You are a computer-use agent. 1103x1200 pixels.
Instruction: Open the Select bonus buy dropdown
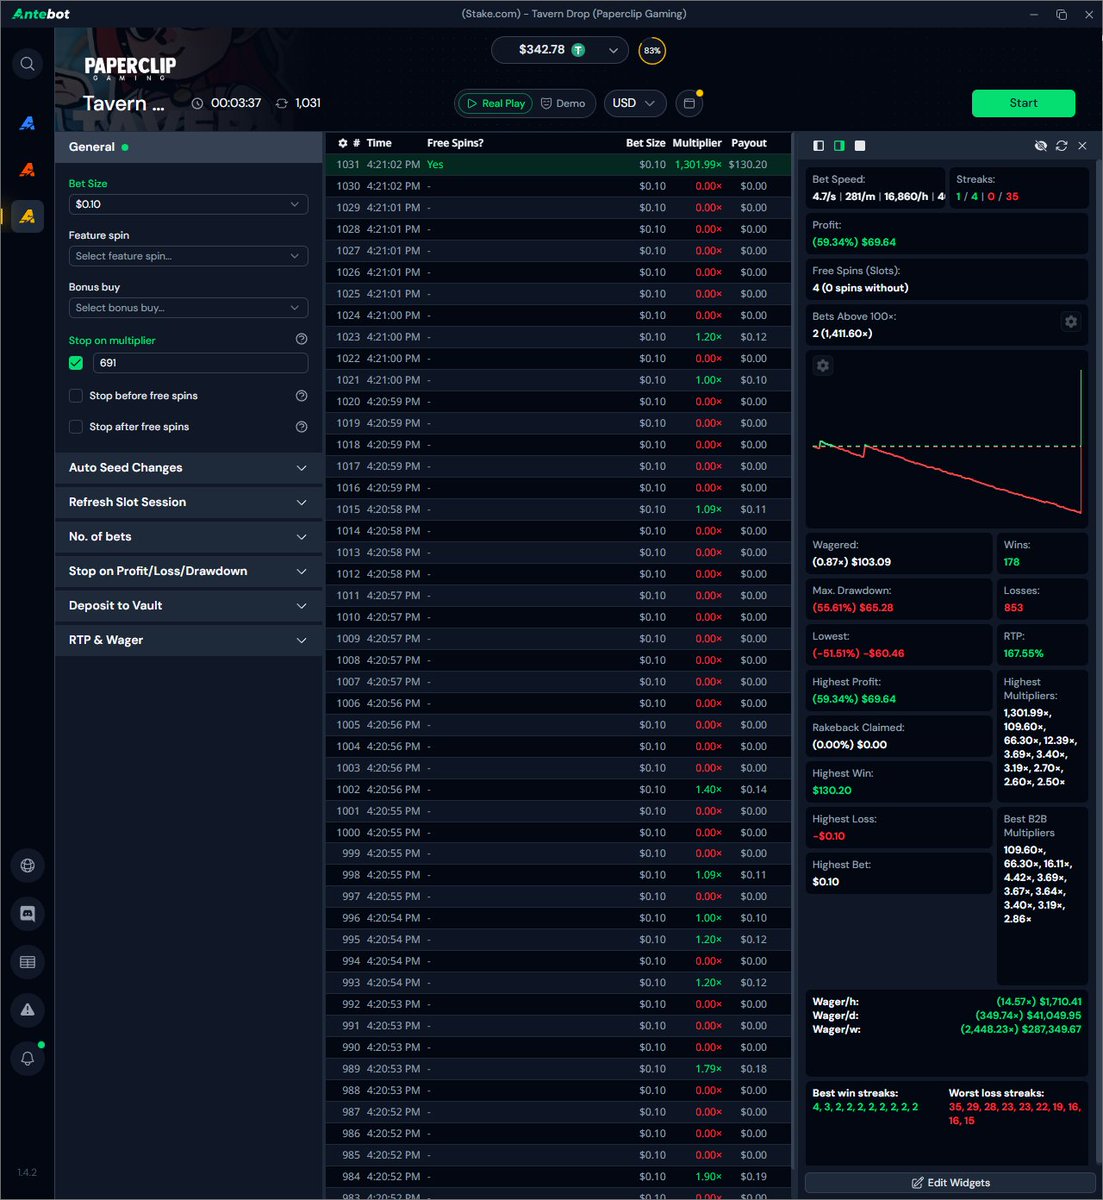pyautogui.click(x=188, y=308)
